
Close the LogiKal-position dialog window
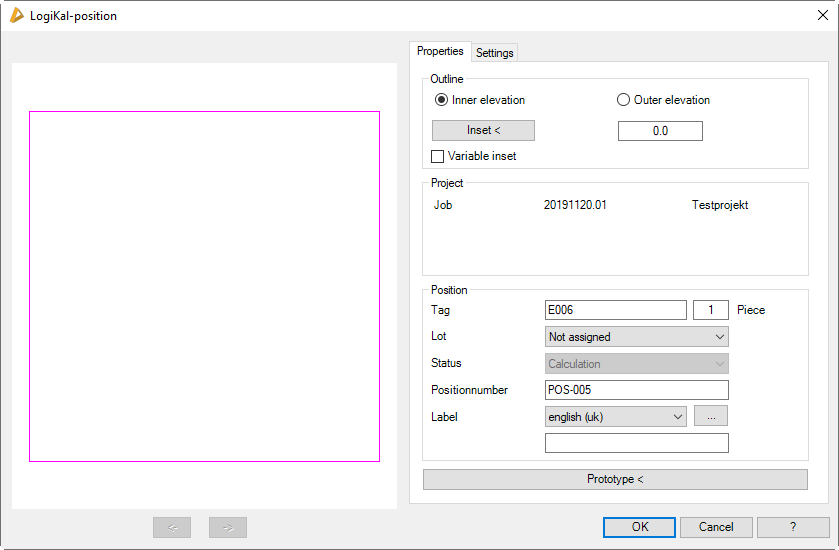point(822,15)
